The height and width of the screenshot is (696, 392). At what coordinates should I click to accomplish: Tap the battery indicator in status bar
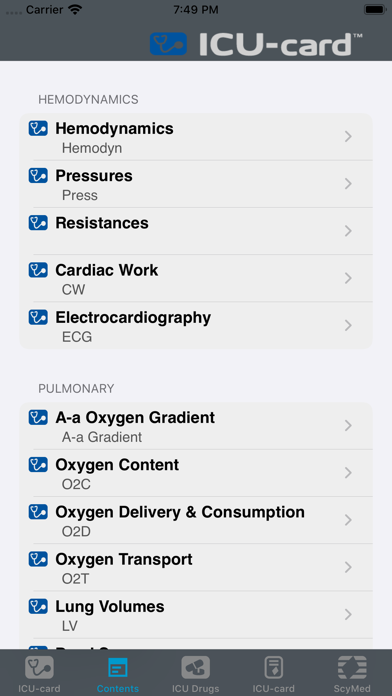pos(375,9)
